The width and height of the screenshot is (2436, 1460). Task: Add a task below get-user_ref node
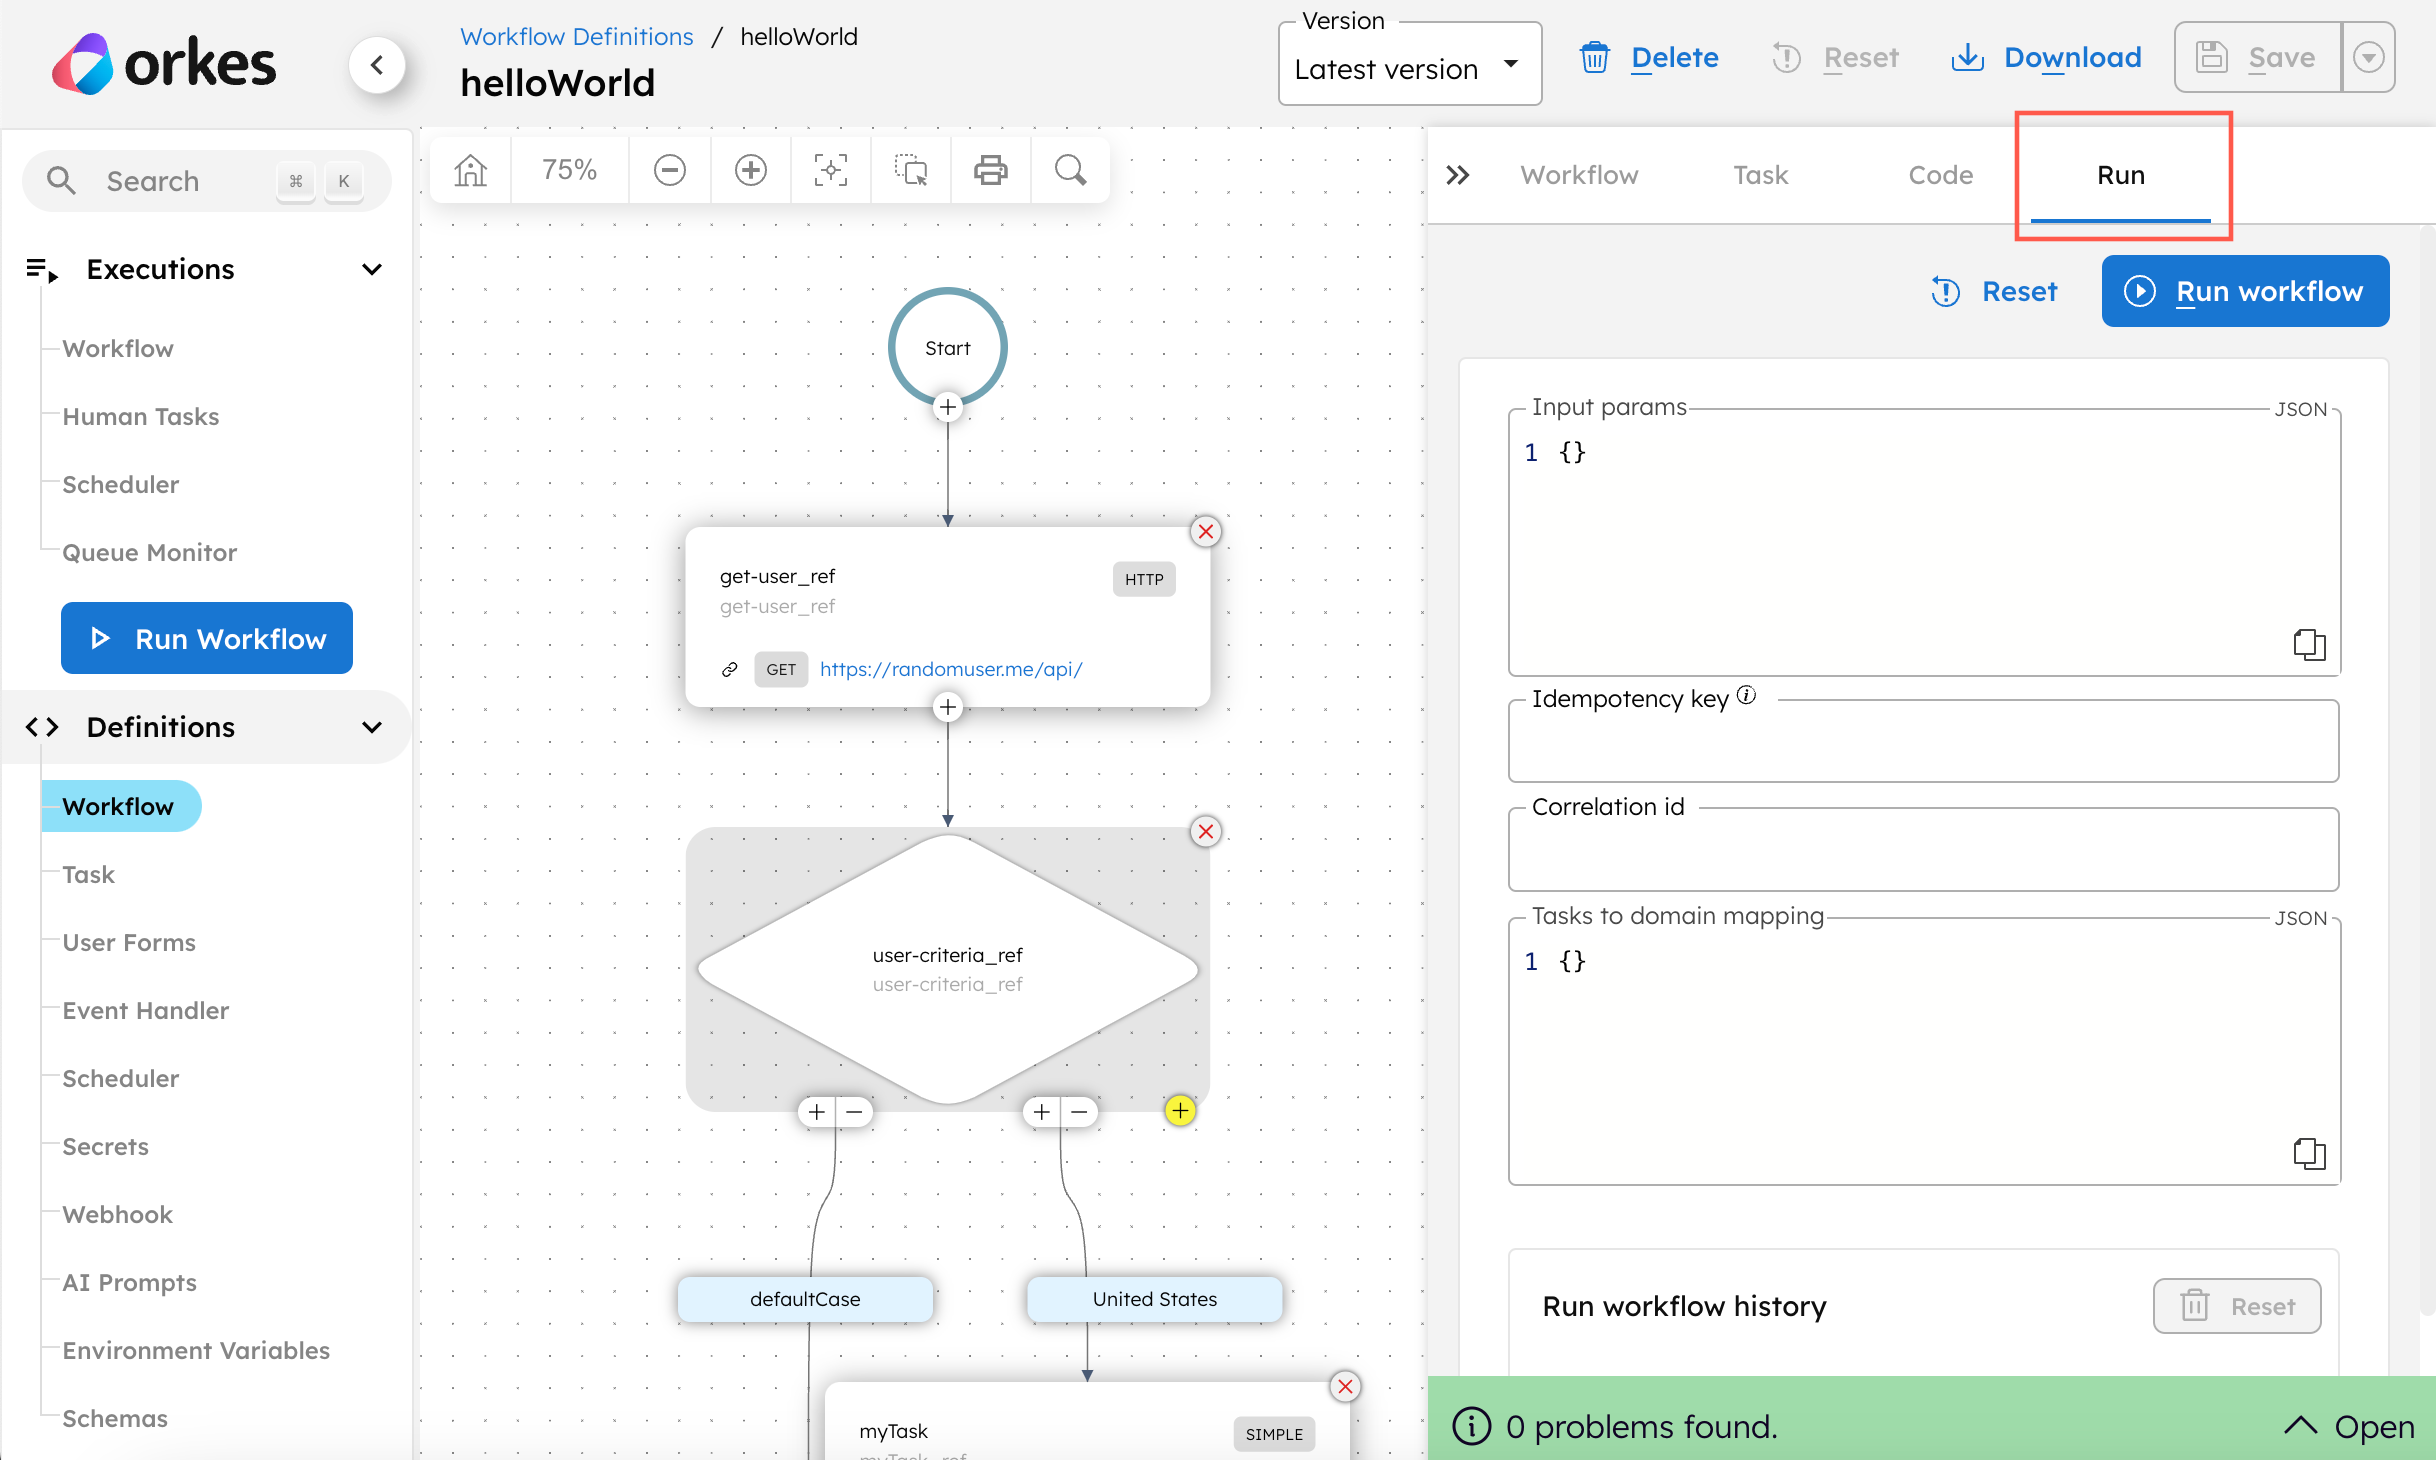947,707
